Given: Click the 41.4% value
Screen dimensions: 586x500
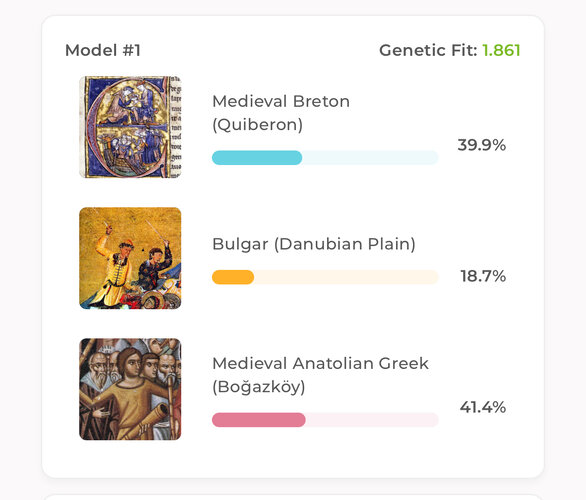Looking at the screenshot, I should point(483,407).
